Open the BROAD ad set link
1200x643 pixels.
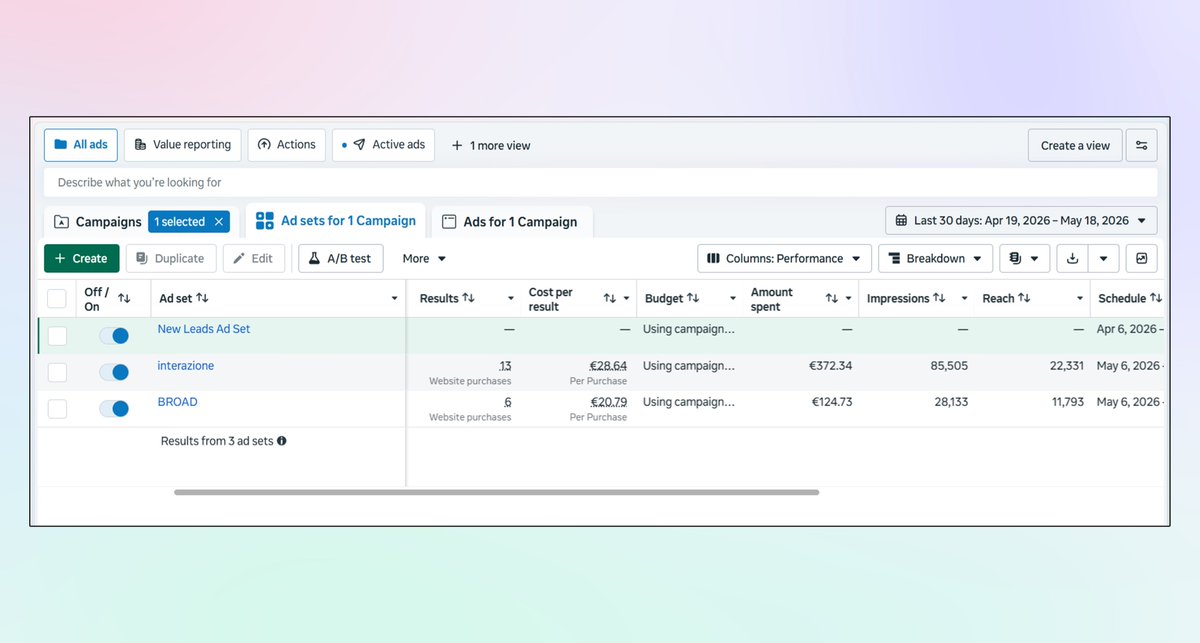177,402
